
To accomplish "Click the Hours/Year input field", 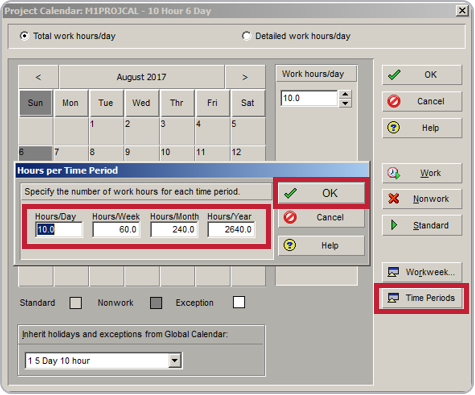I will click(x=231, y=230).
